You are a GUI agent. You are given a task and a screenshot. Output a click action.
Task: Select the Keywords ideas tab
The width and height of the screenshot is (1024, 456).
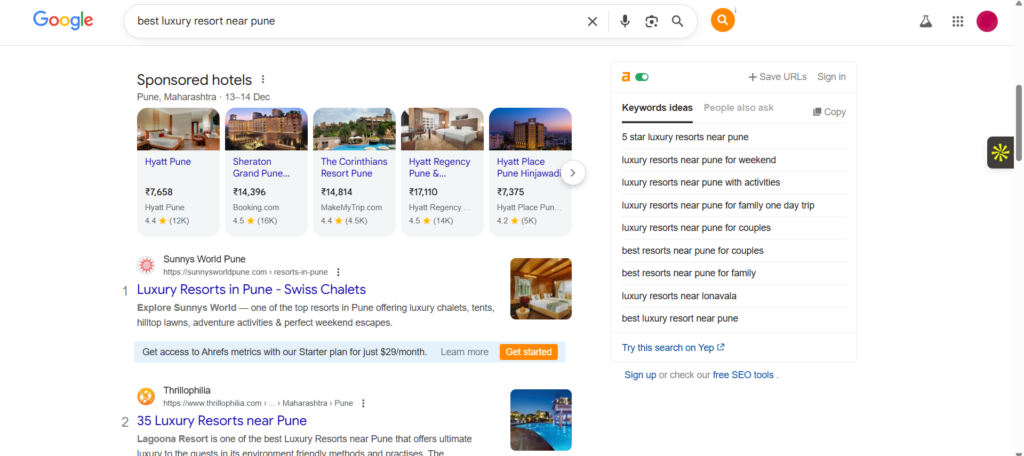pos(657,108)
